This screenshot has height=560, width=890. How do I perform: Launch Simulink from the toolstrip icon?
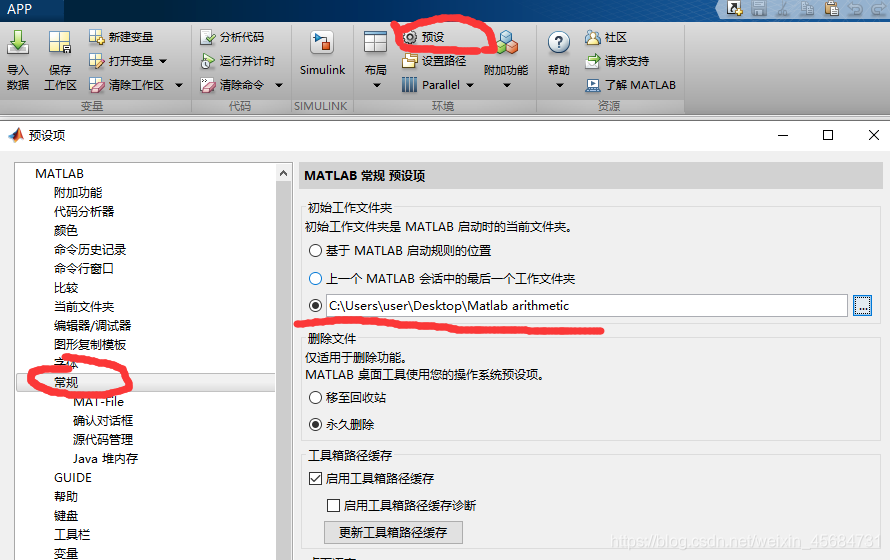[322, 43]
